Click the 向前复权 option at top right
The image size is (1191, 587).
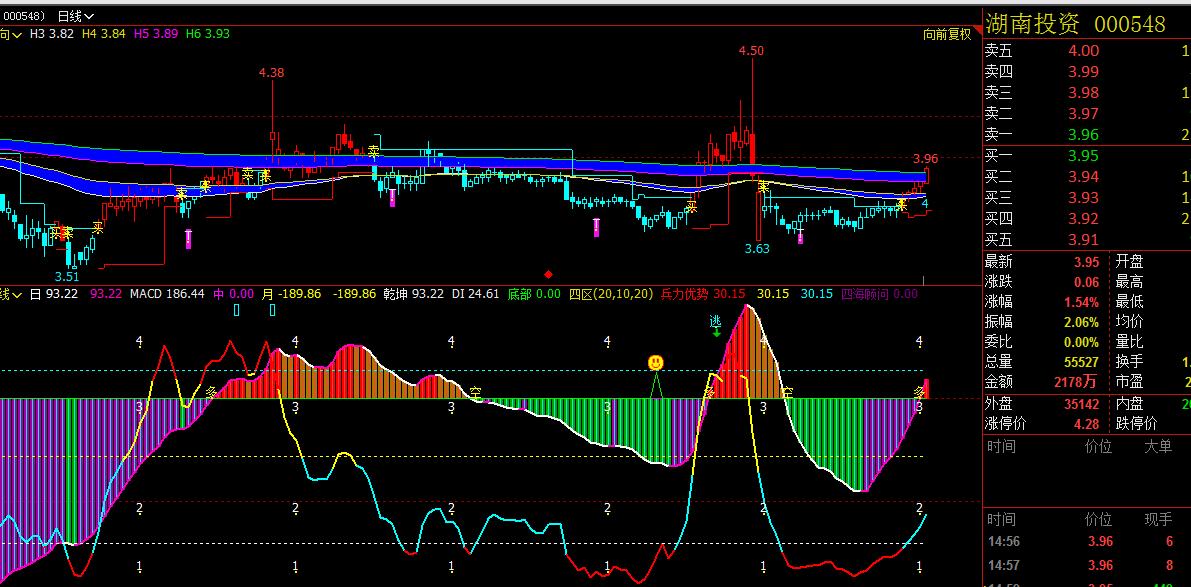pyautogui.click(x=946, y=33)
